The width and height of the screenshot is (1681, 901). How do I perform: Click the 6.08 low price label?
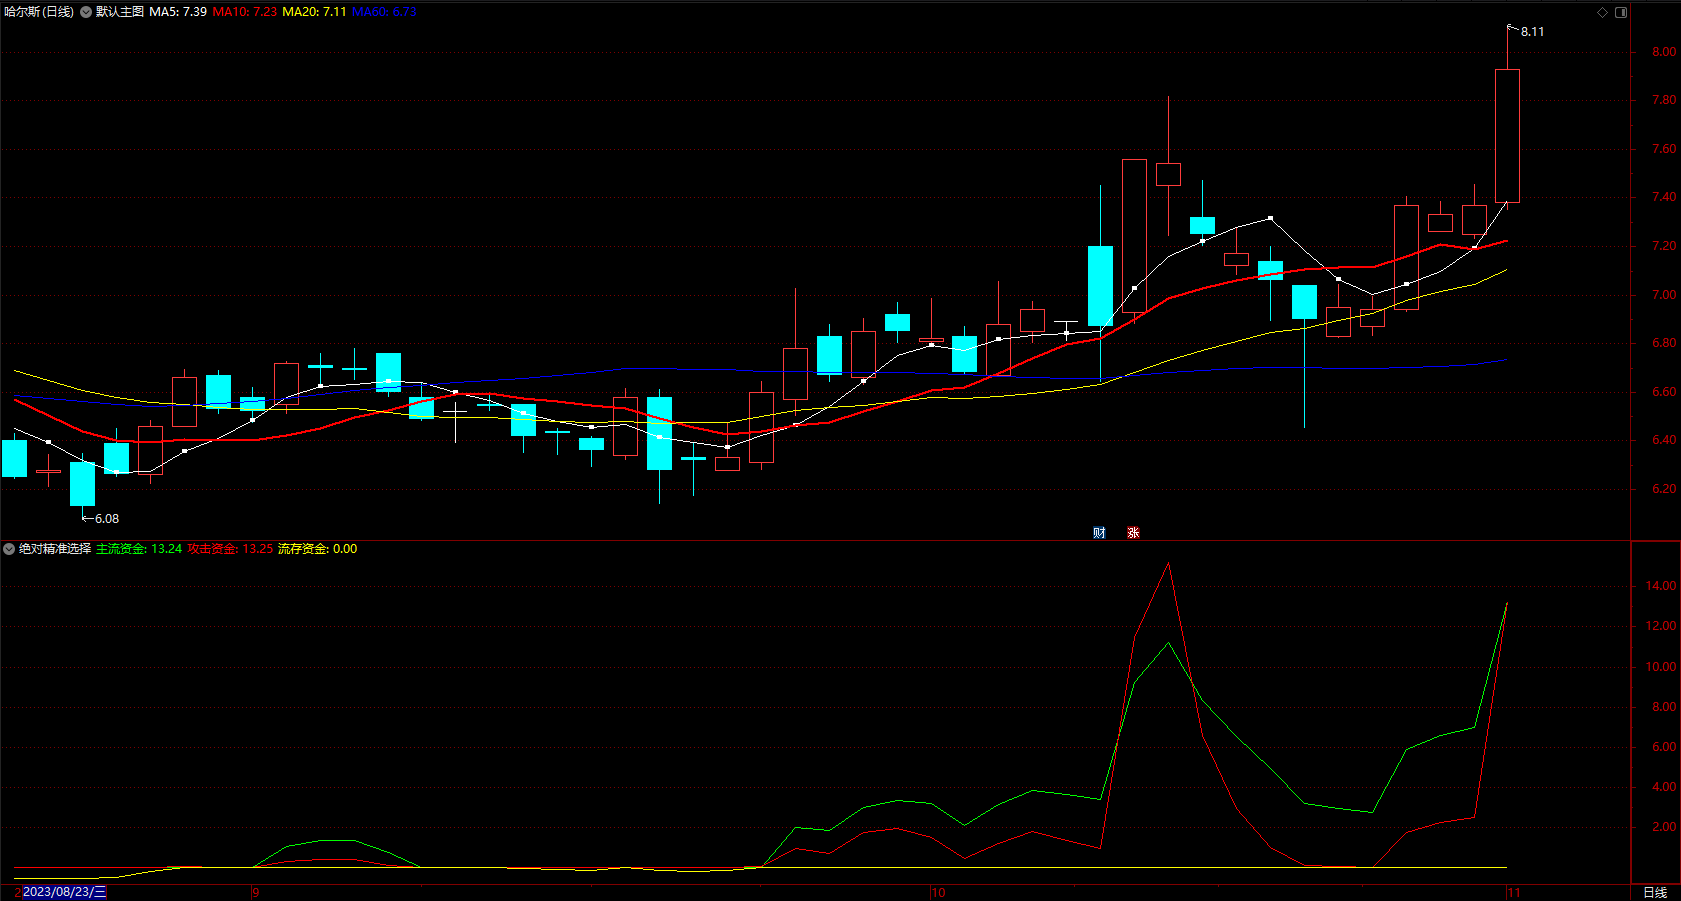click(107, 519)
